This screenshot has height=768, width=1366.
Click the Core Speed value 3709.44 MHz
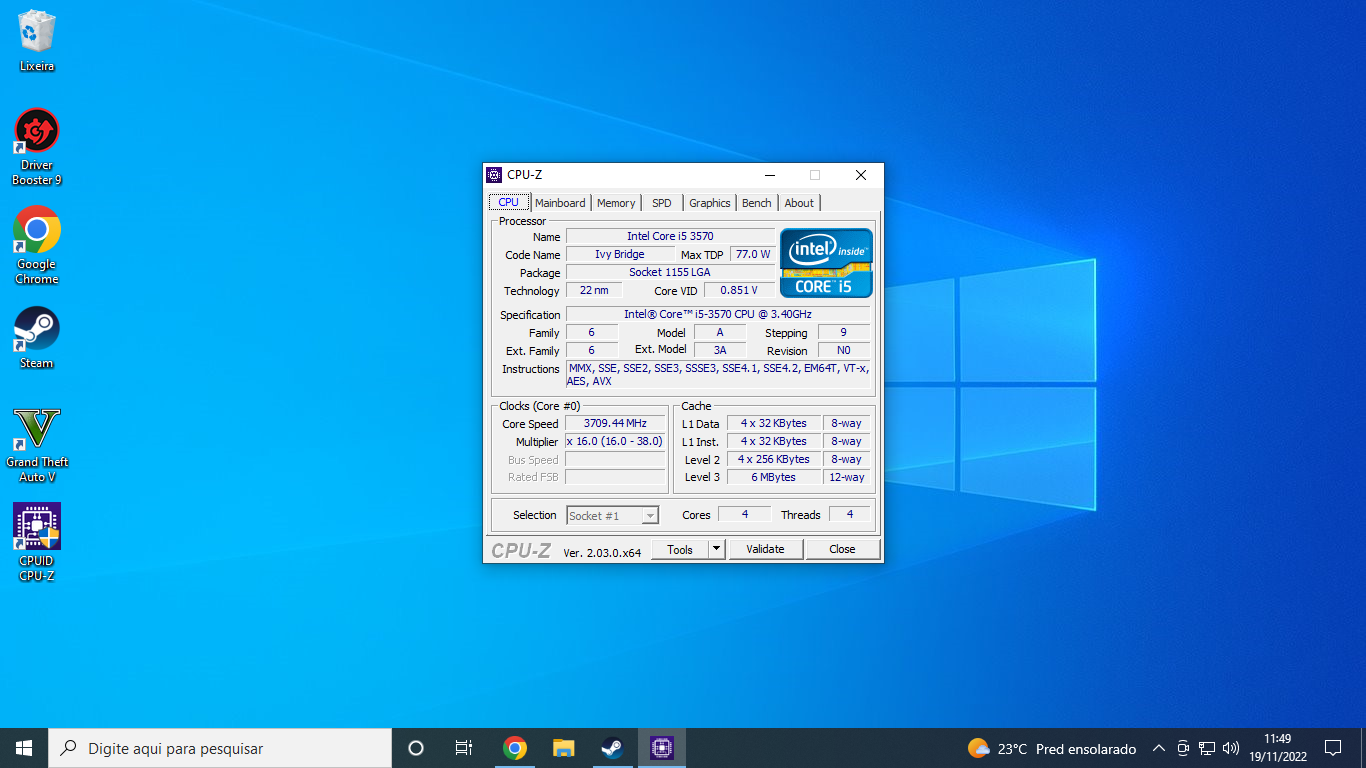615,423
